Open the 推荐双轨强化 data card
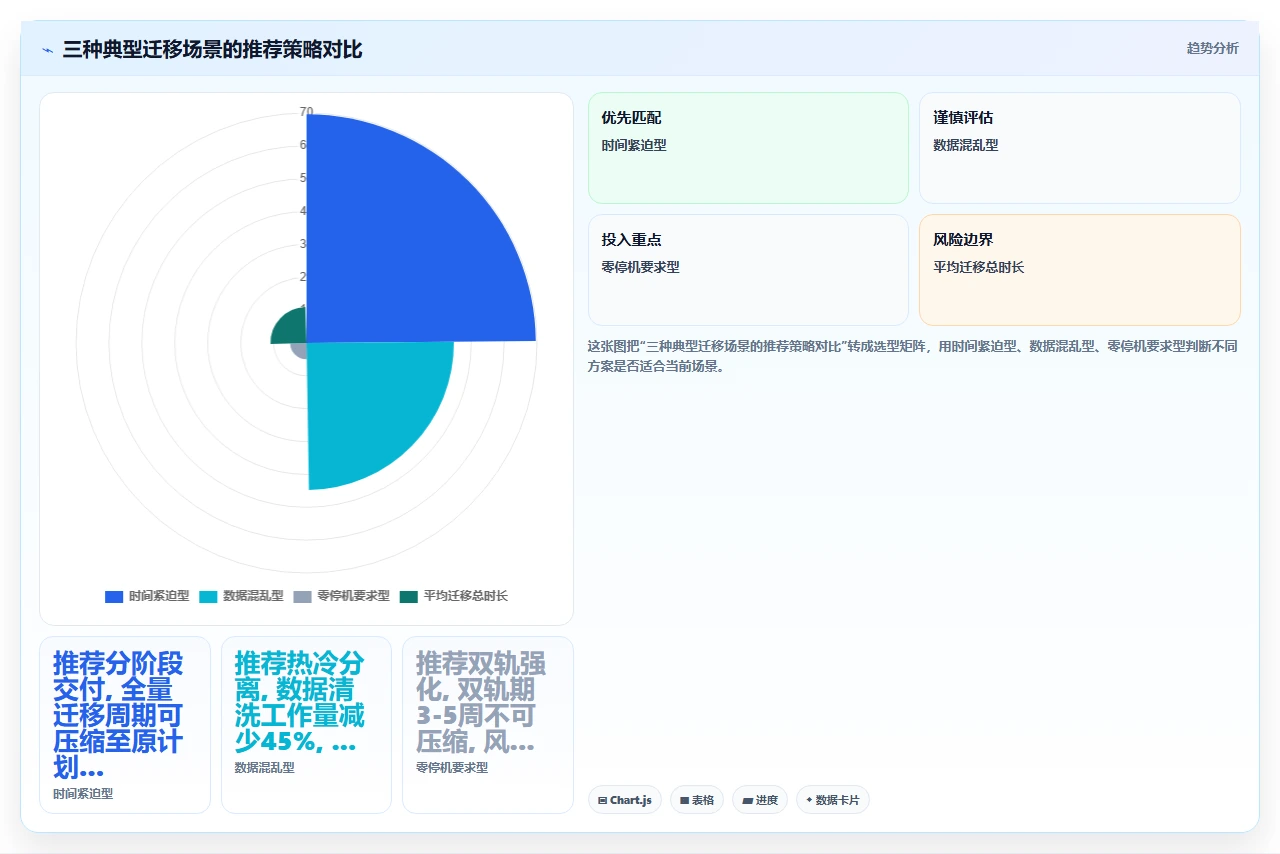 [x=488, y=725]
